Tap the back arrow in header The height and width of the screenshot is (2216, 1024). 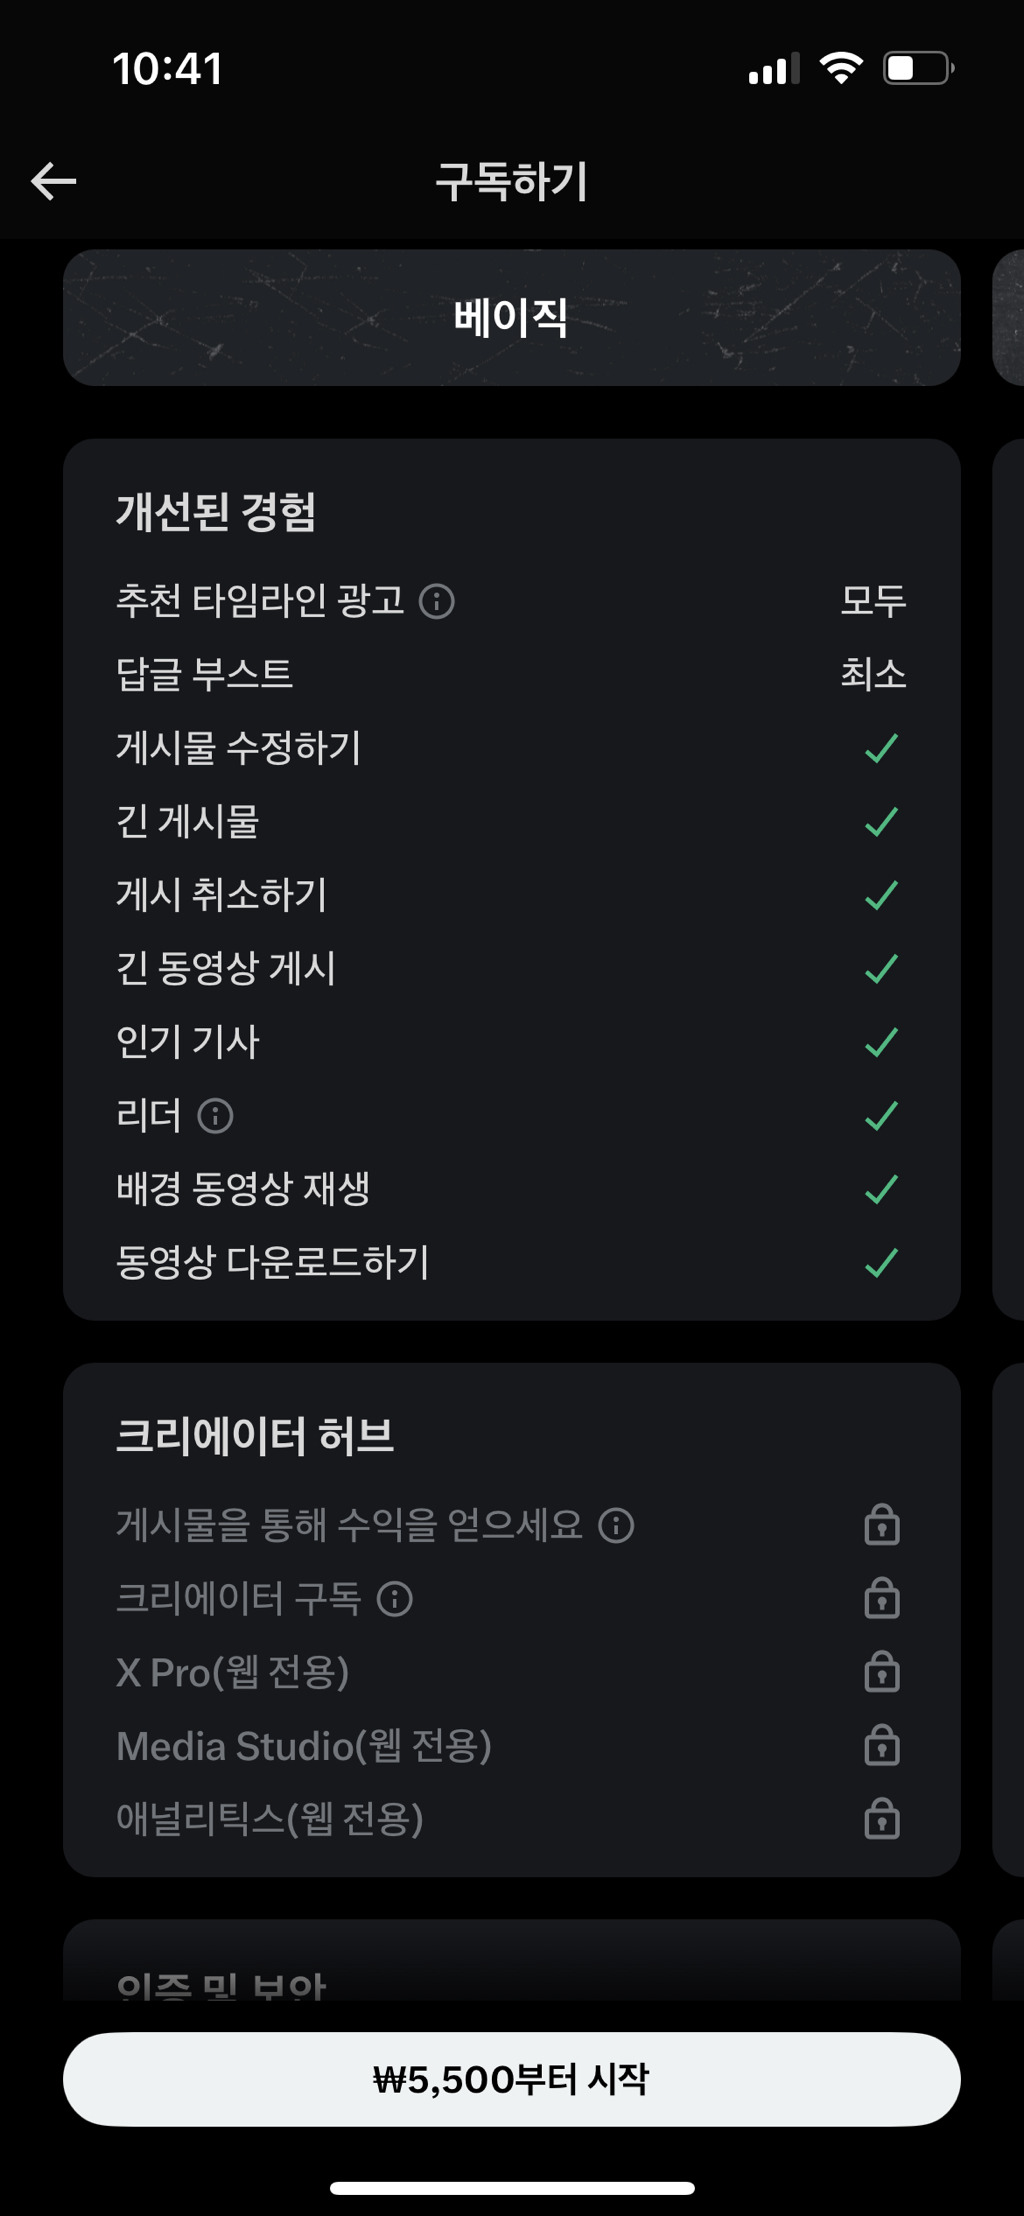[54, 181]
